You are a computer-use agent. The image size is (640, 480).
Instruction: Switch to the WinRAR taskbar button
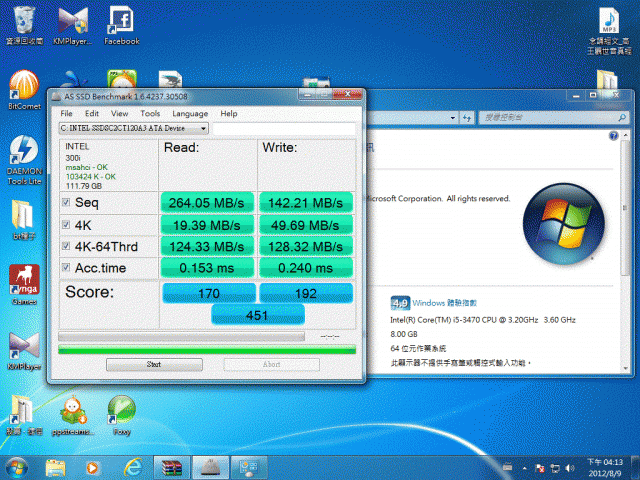coord(172,468)
